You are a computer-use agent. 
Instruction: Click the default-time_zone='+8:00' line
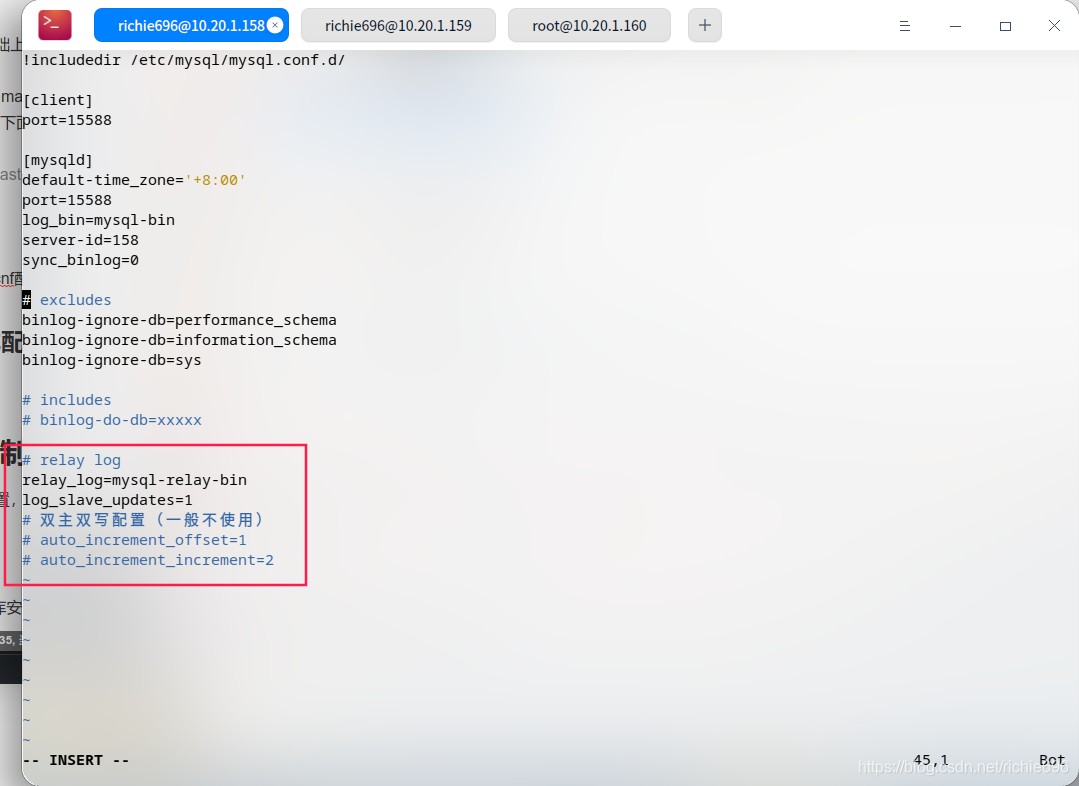pos(134,180)
